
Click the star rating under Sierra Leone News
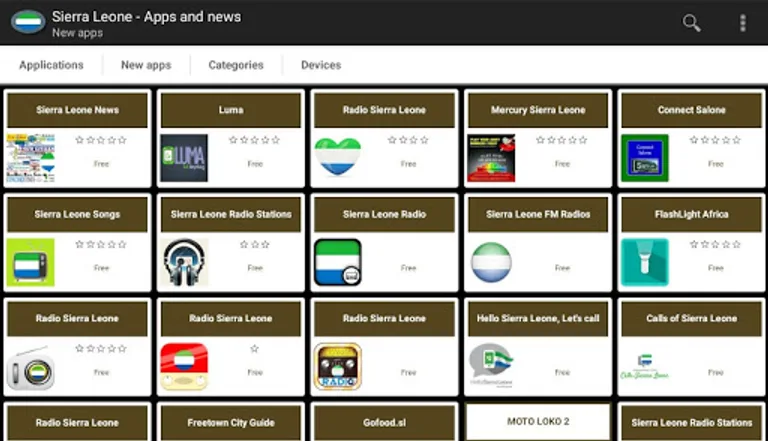tap(101, 140)
